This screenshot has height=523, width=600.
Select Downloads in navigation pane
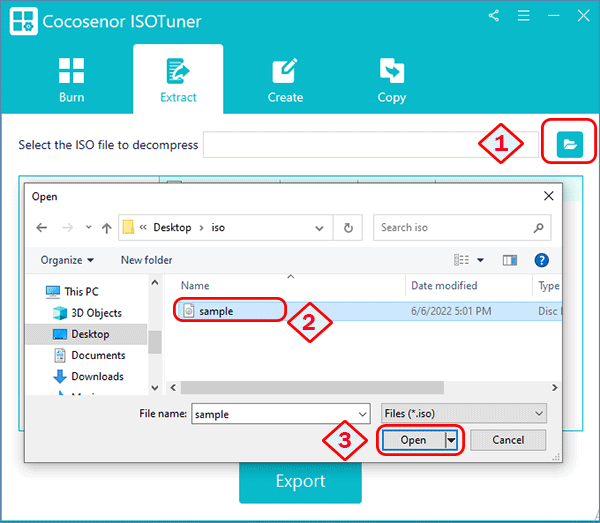(98, 376)
